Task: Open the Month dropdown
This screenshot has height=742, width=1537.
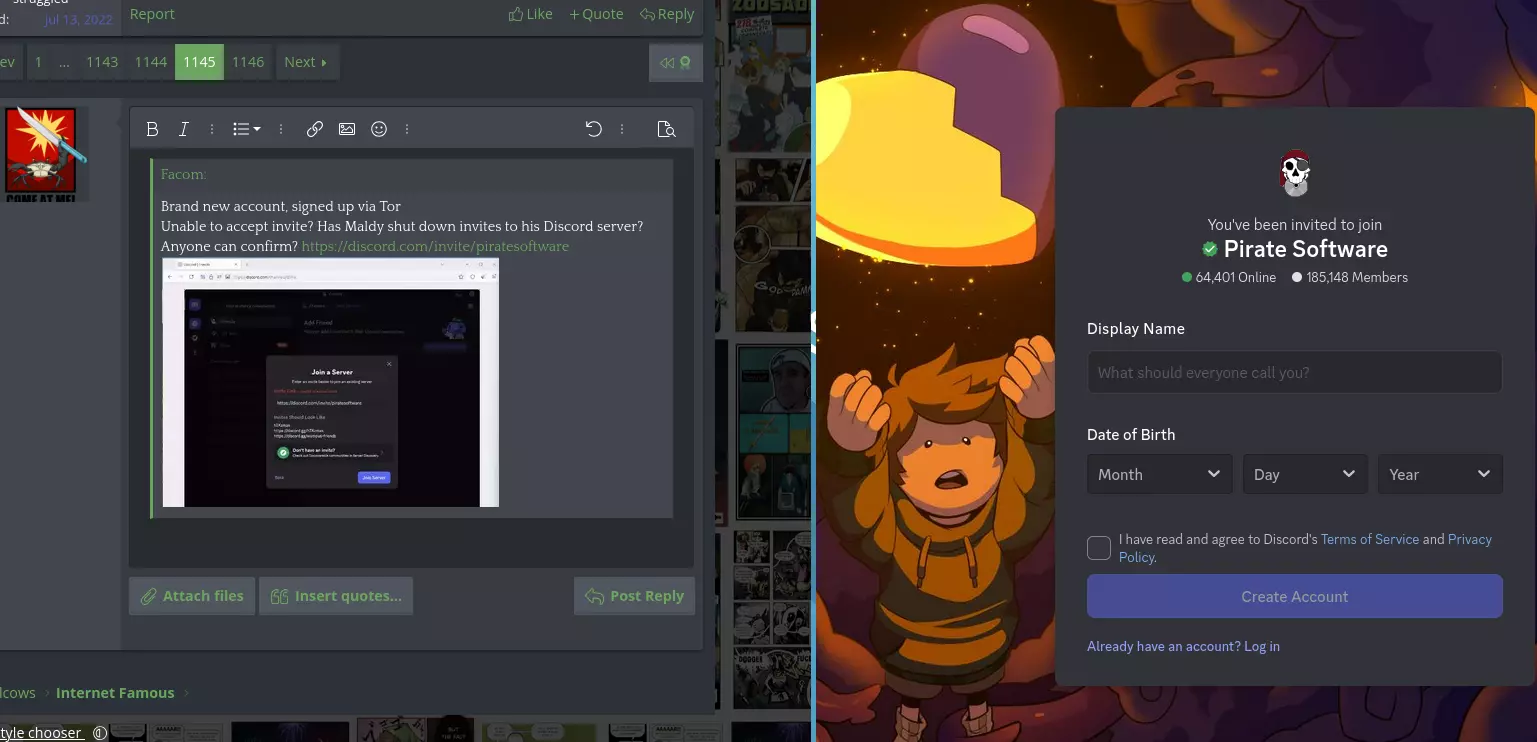Action: click(1160, 474)
